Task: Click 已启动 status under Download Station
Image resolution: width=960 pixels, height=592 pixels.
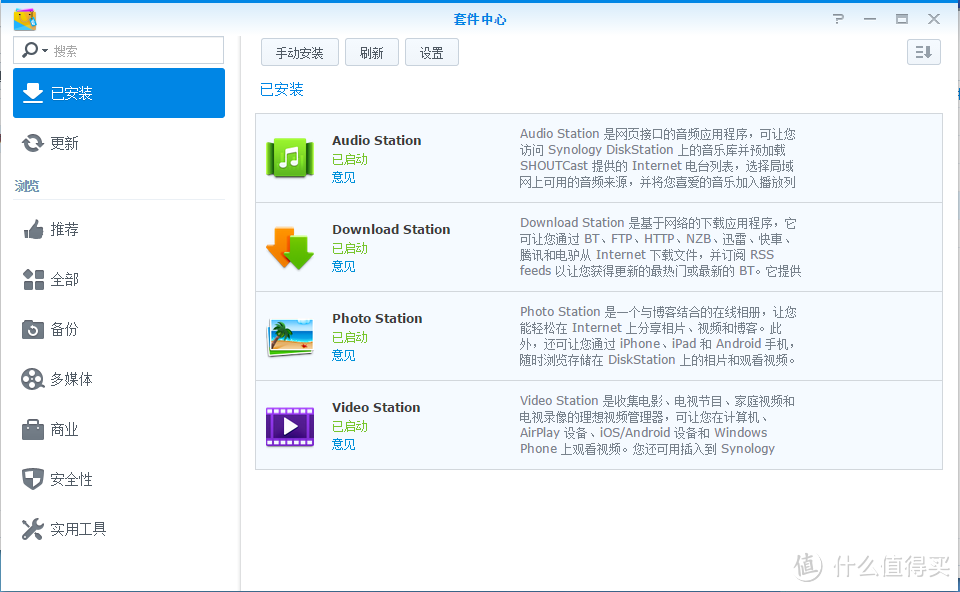Action: pos(350,248)
